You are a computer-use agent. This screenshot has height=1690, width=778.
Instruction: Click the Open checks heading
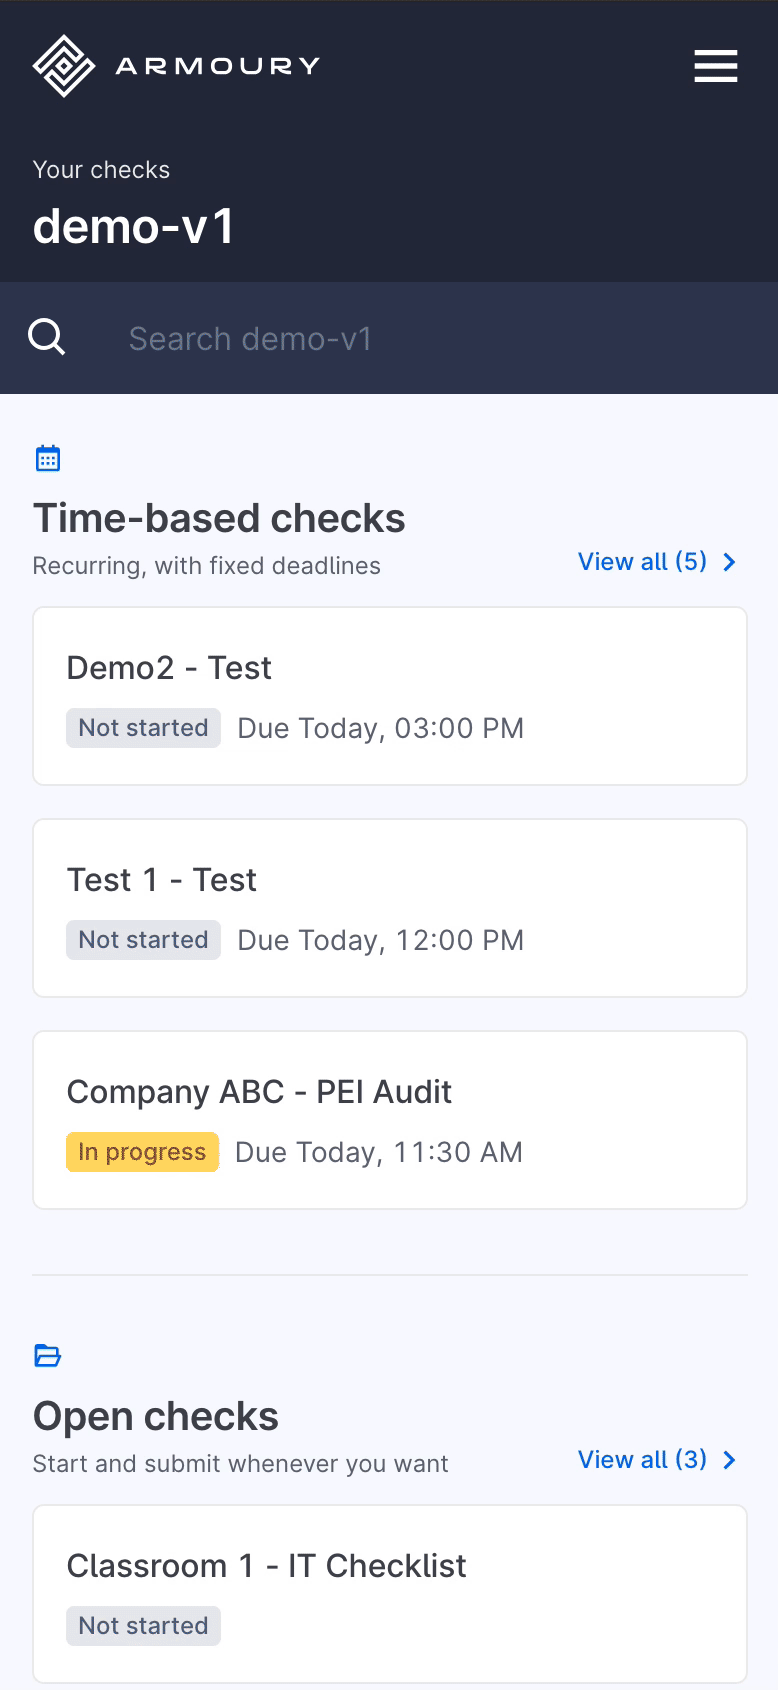(156, 1417)
